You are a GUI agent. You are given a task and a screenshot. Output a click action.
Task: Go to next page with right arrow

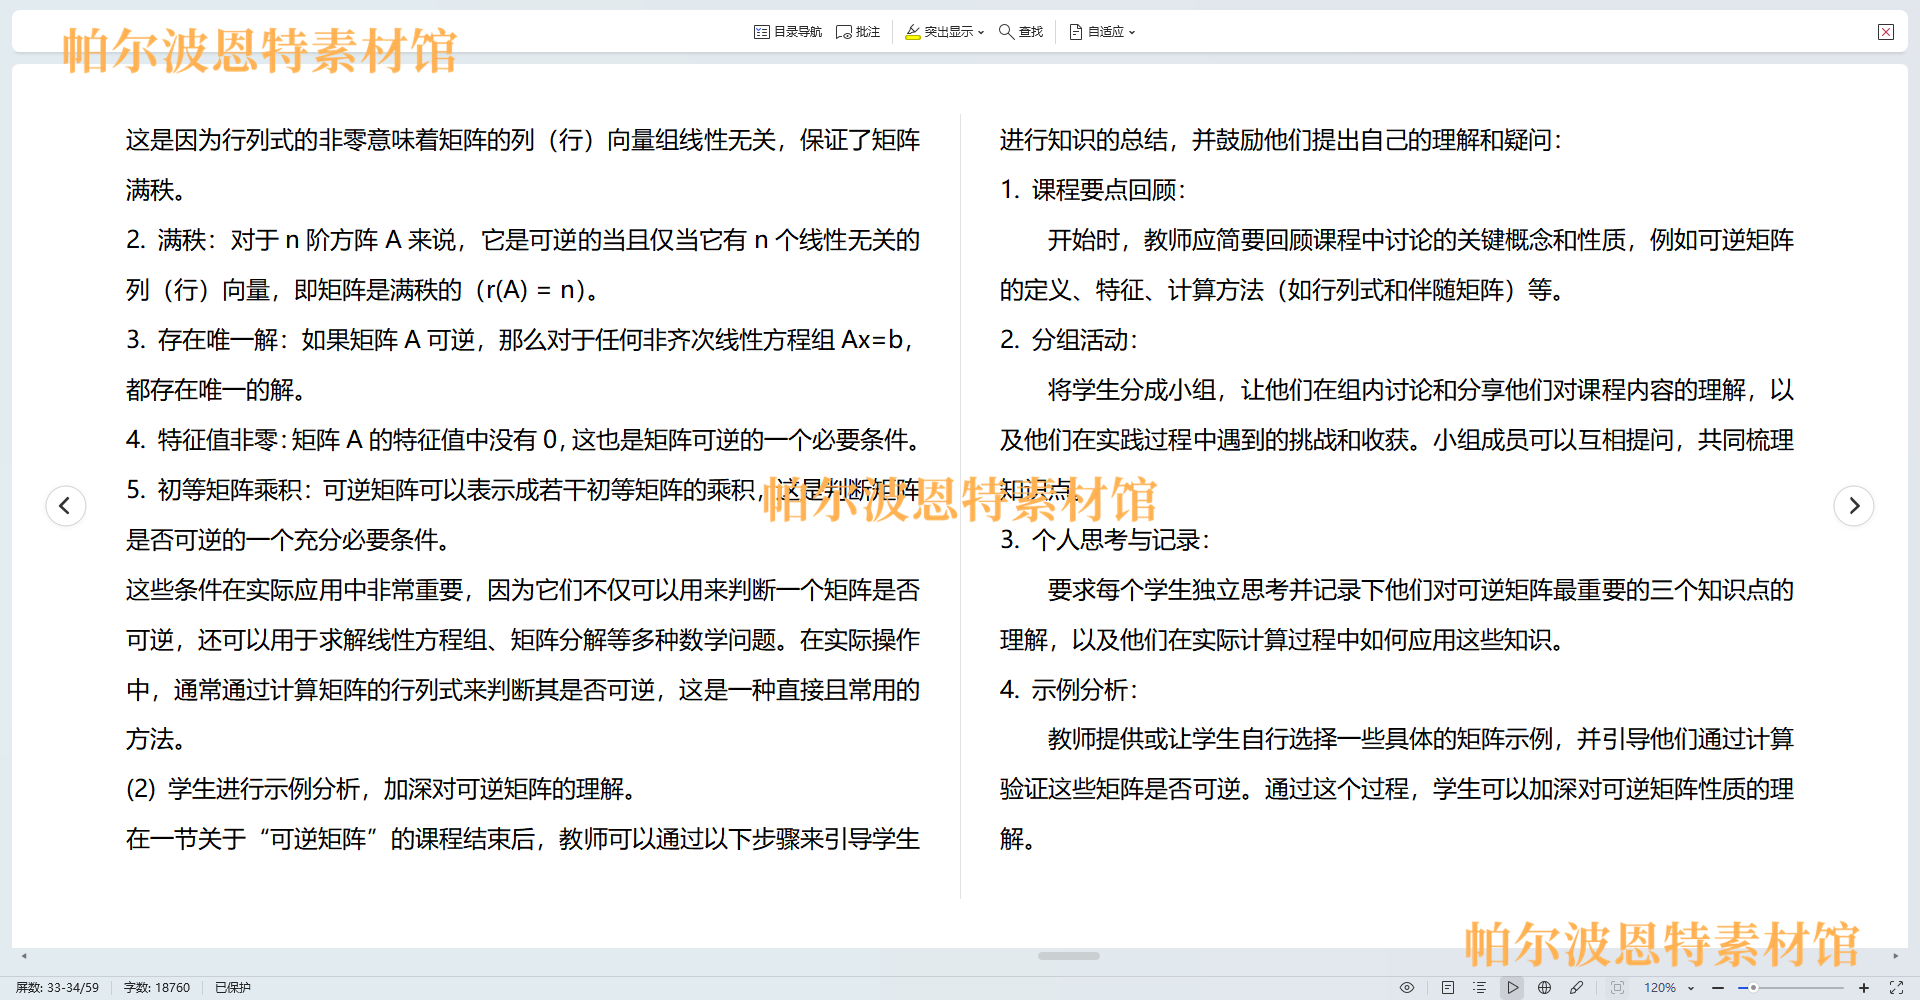coord(1854,505)
